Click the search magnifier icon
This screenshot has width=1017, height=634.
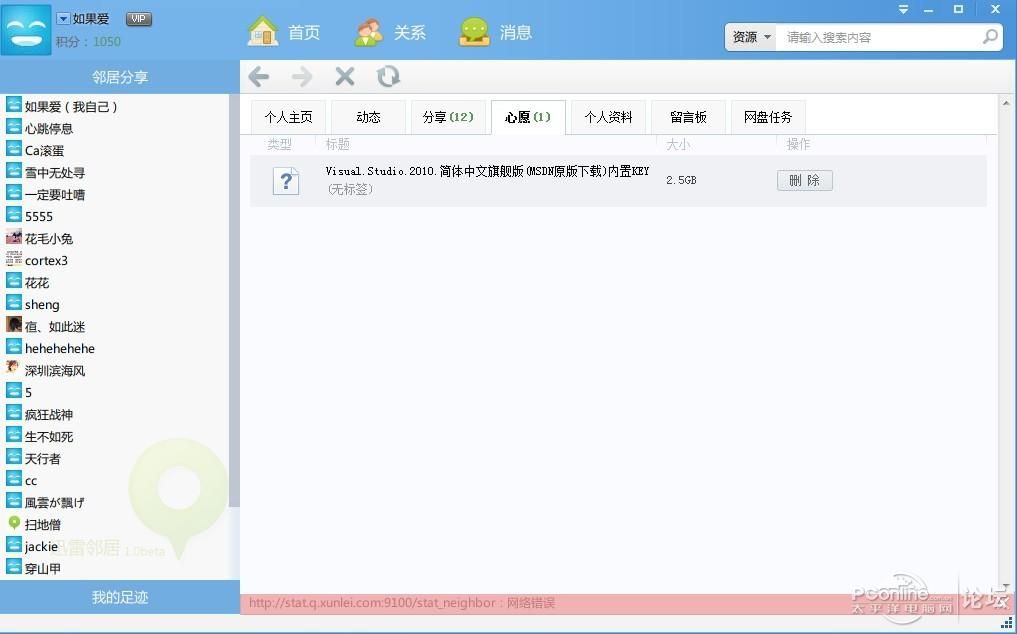[x=989, y=37]
